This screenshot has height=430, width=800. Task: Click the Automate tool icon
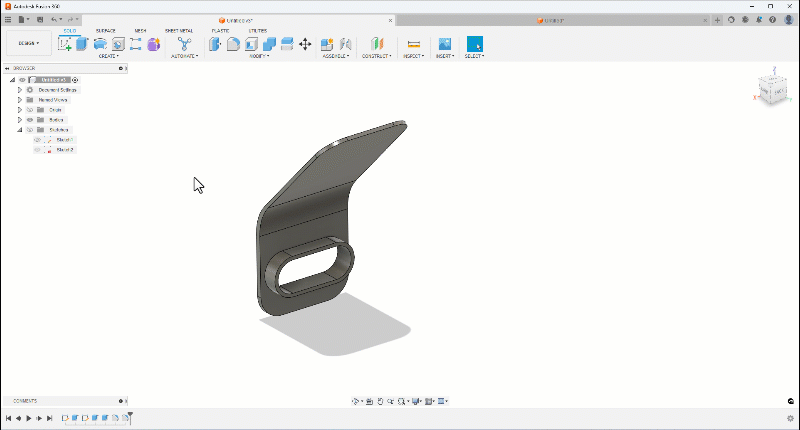pyautogui.click(x=184, y=44)
